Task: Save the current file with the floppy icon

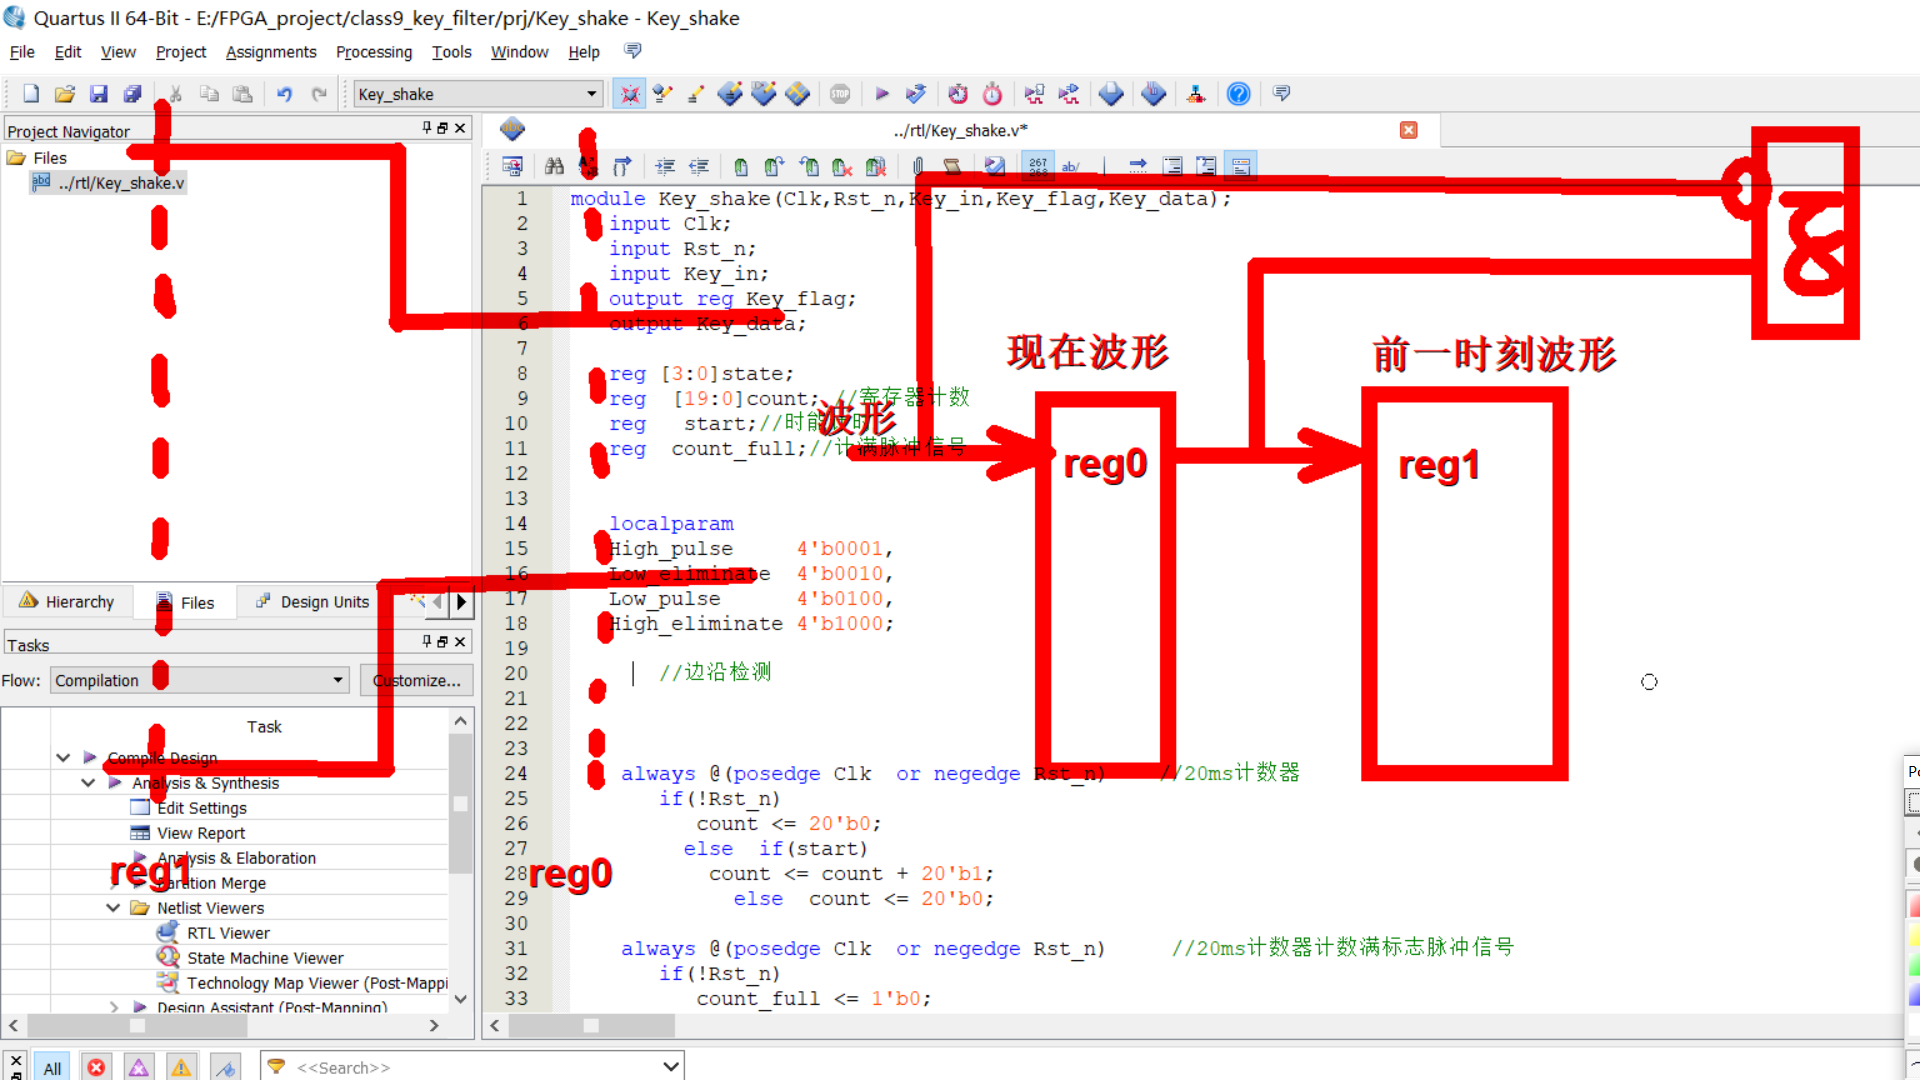Action: 98,94
